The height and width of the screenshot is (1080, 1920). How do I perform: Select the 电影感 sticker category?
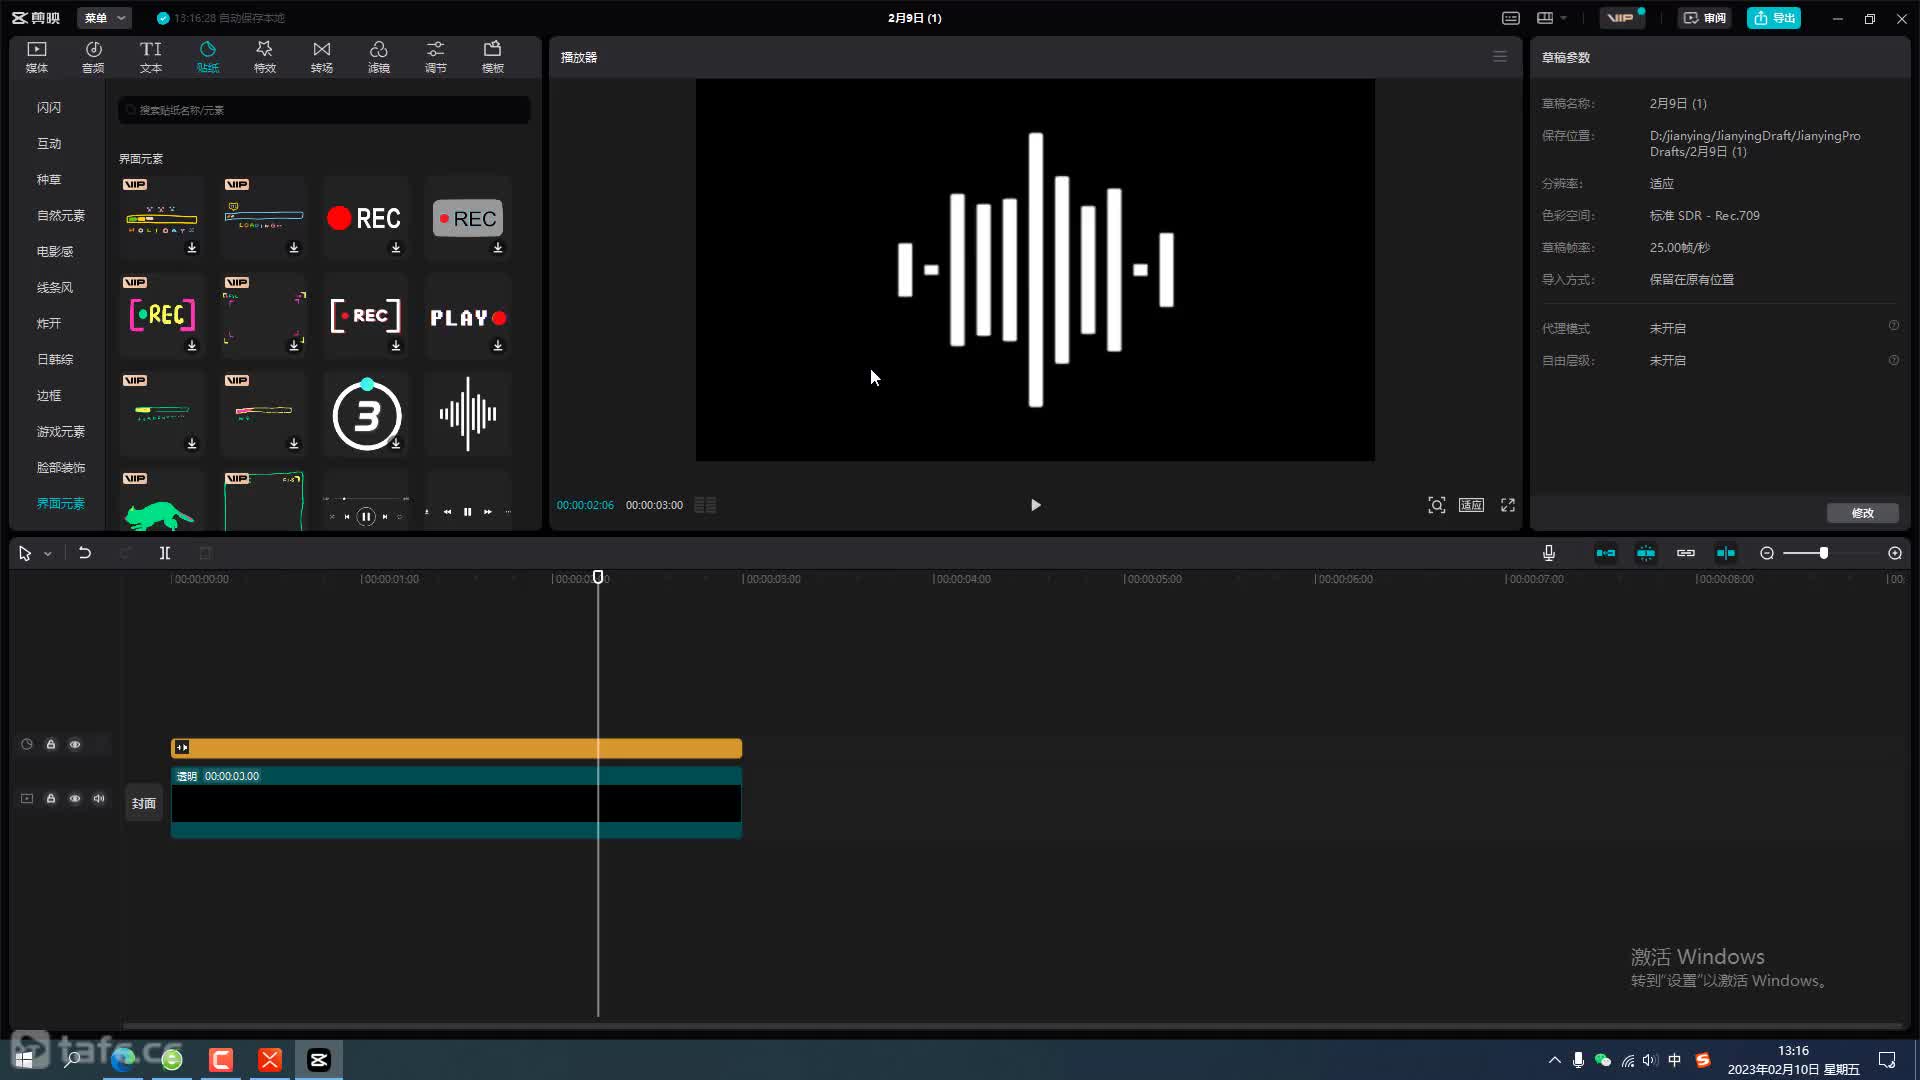(x=55, y=251)
